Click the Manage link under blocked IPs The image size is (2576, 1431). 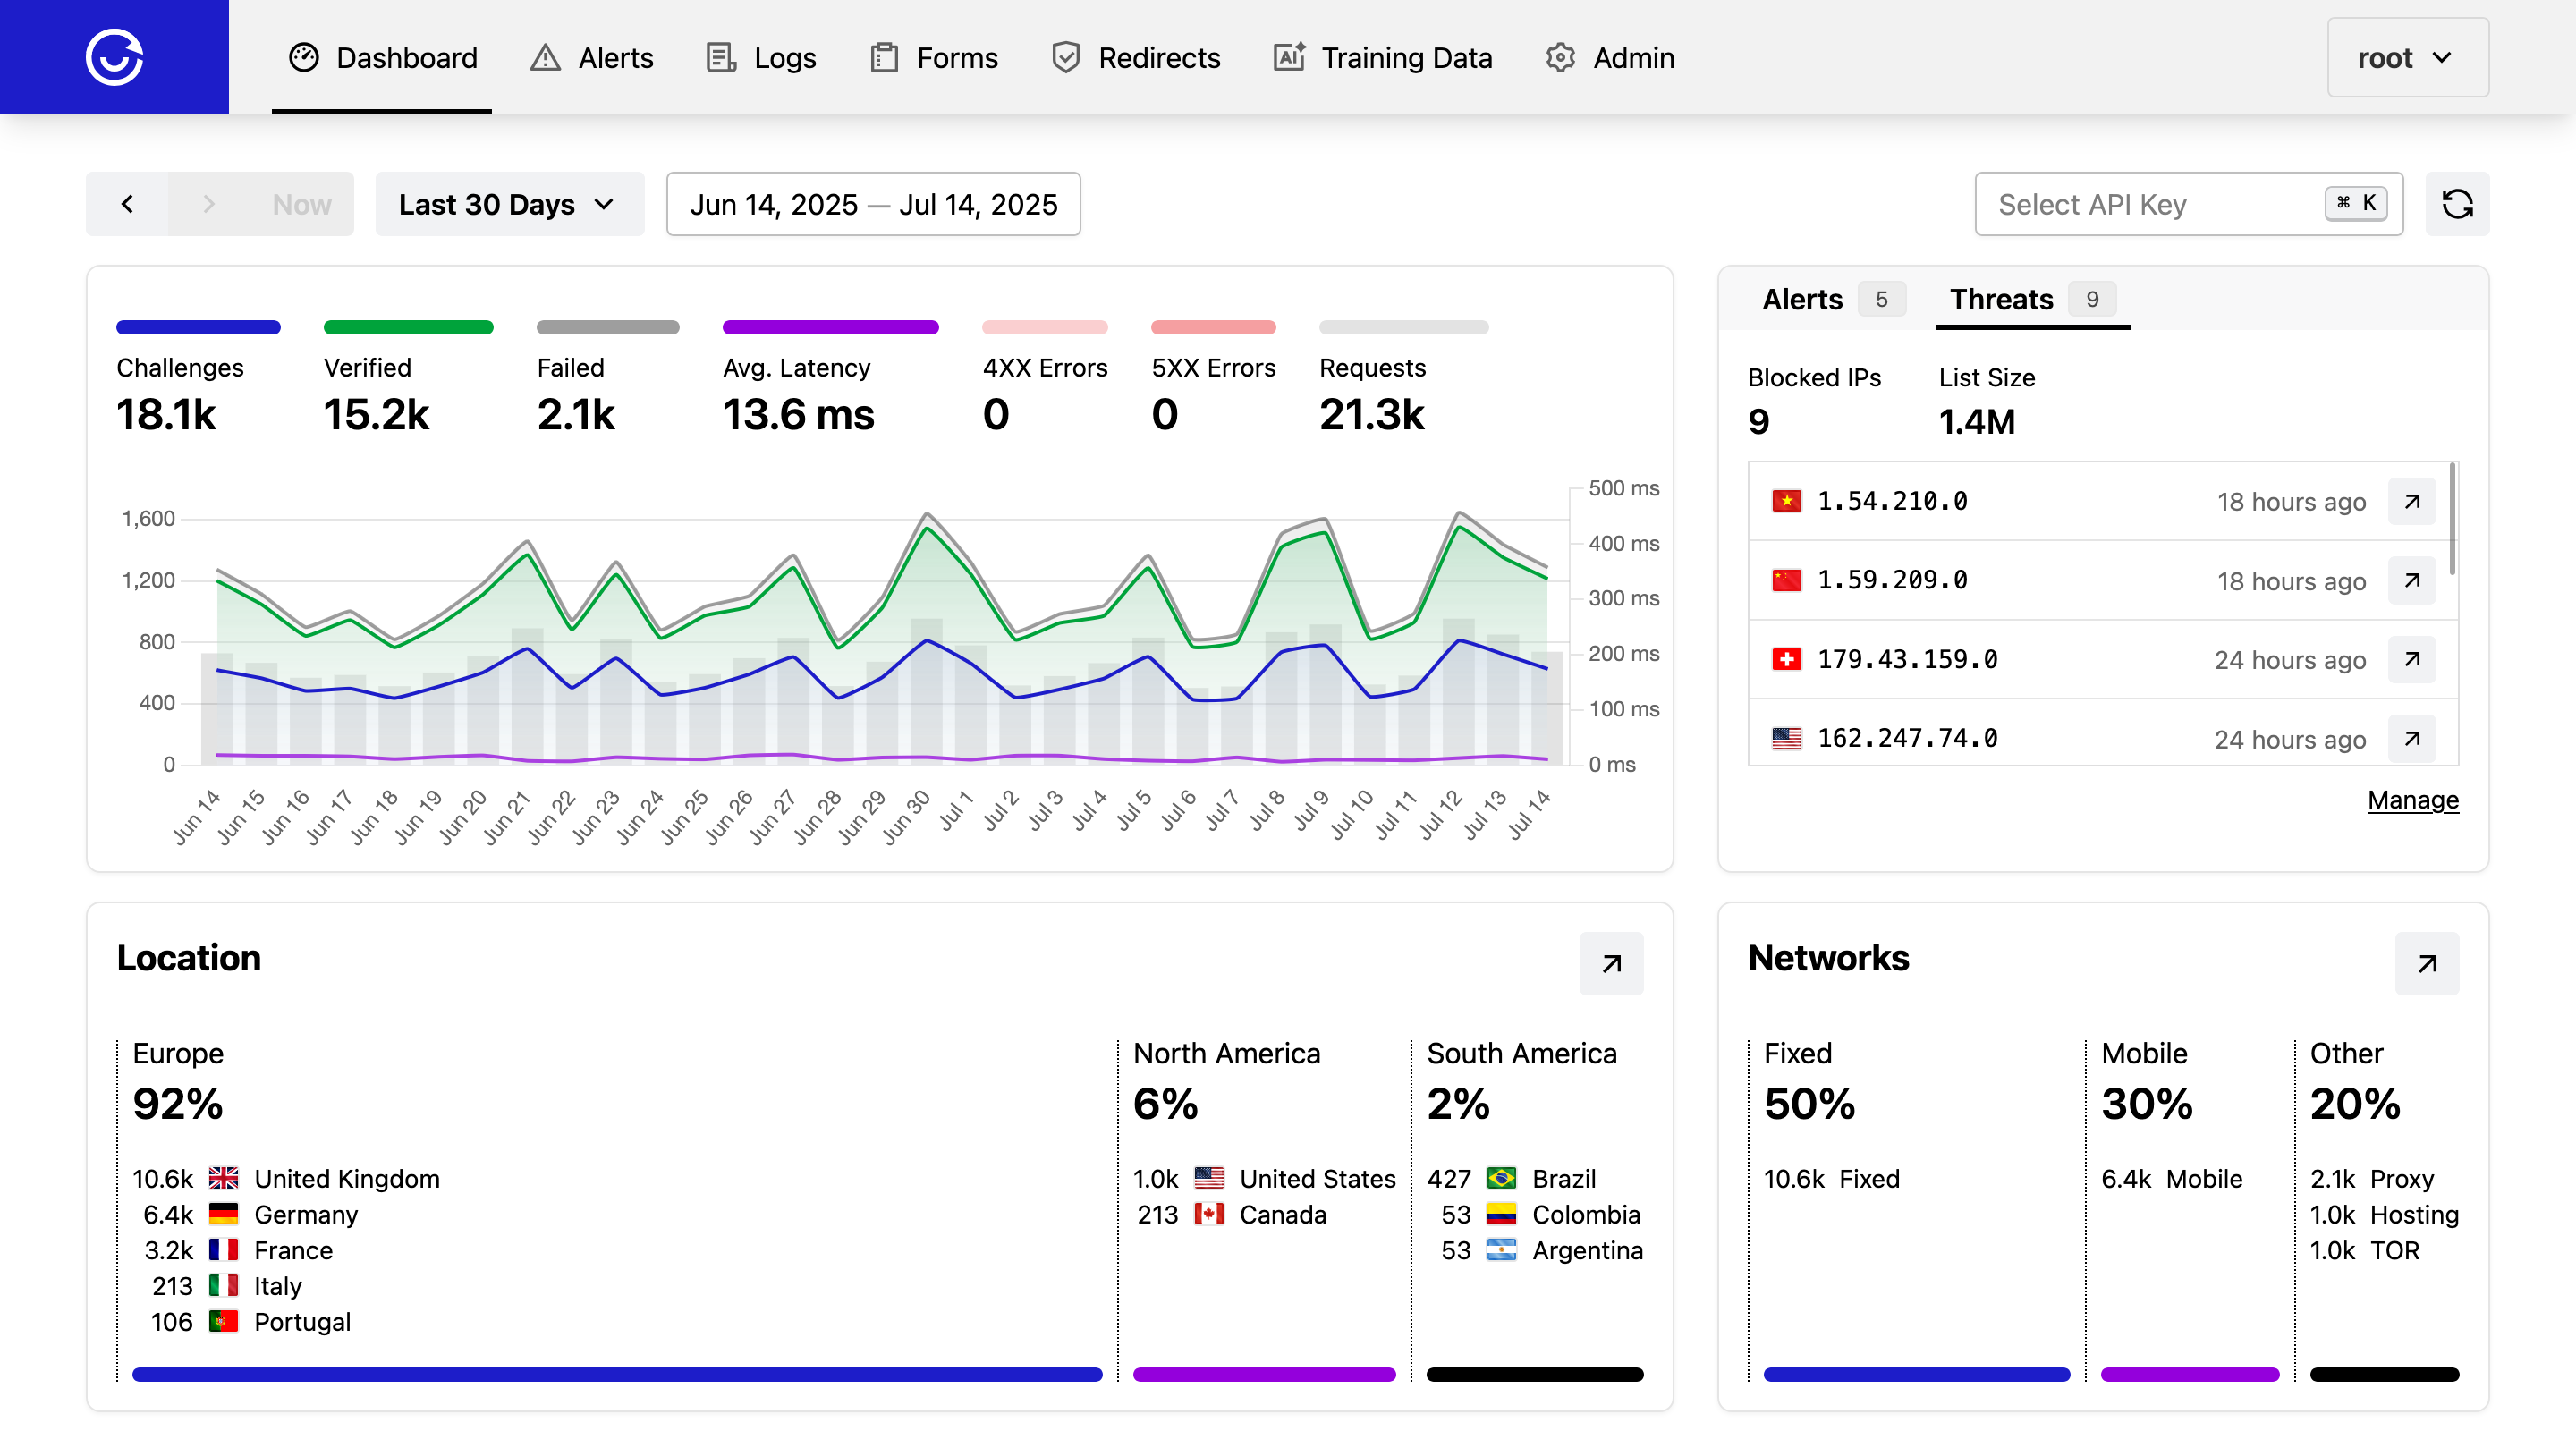pyautogui.click(x=2411, y=800)
